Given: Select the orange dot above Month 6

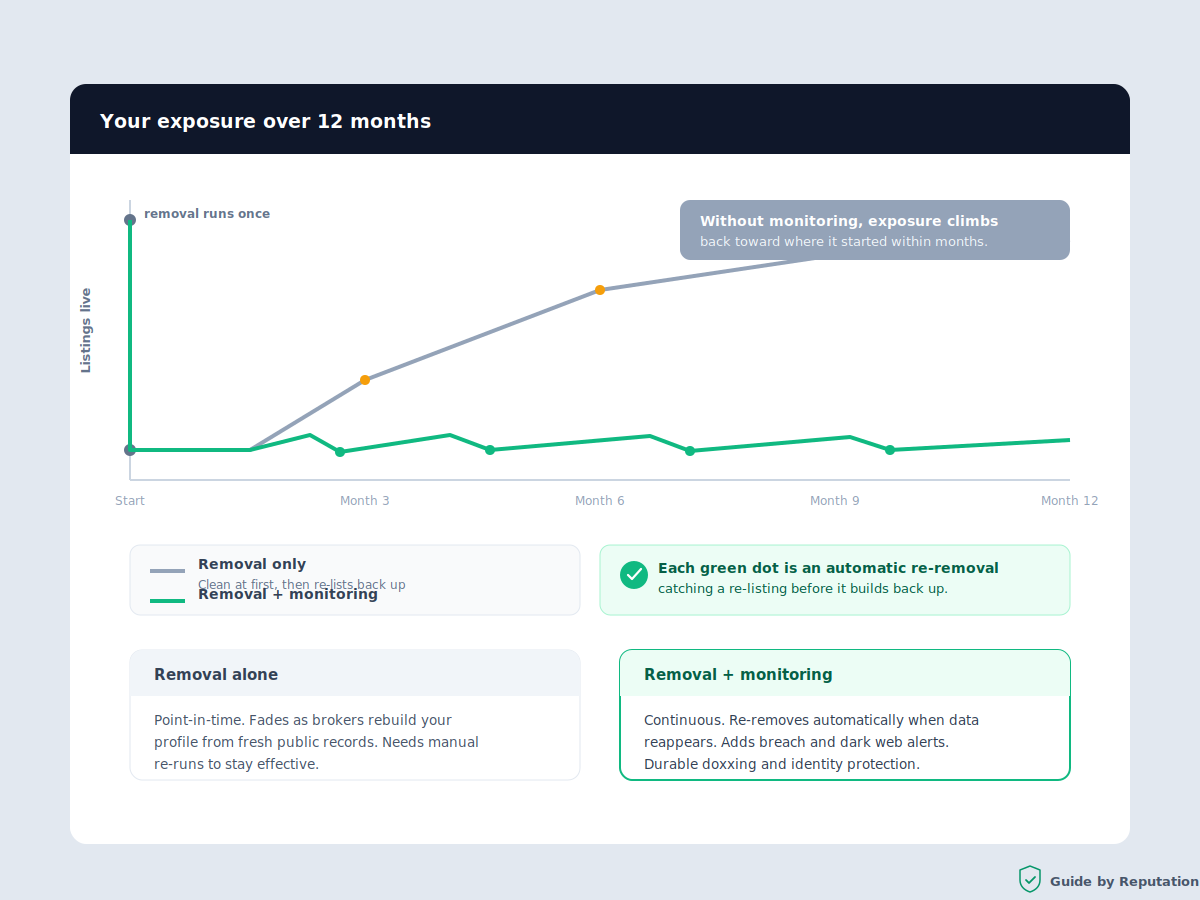Looking at the screenshot, I should point(600,290).
